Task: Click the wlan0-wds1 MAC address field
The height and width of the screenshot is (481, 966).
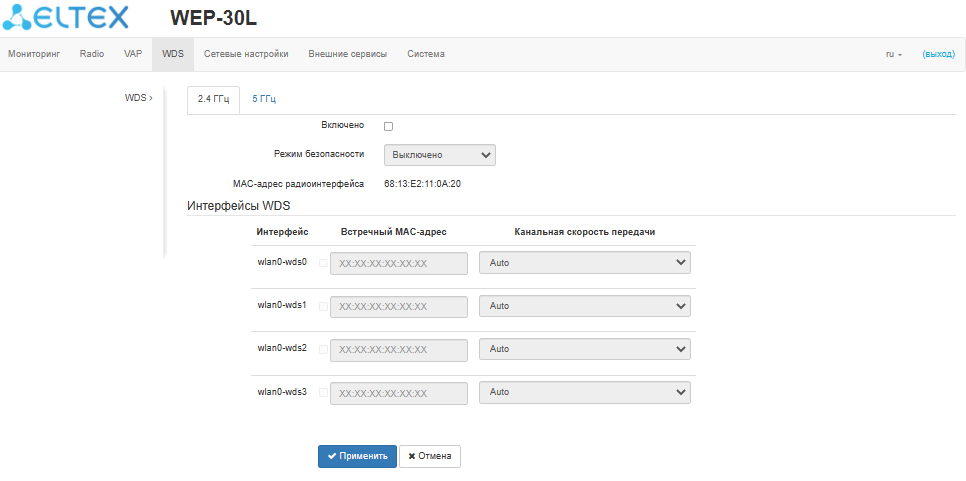Action: coord(399,306)
